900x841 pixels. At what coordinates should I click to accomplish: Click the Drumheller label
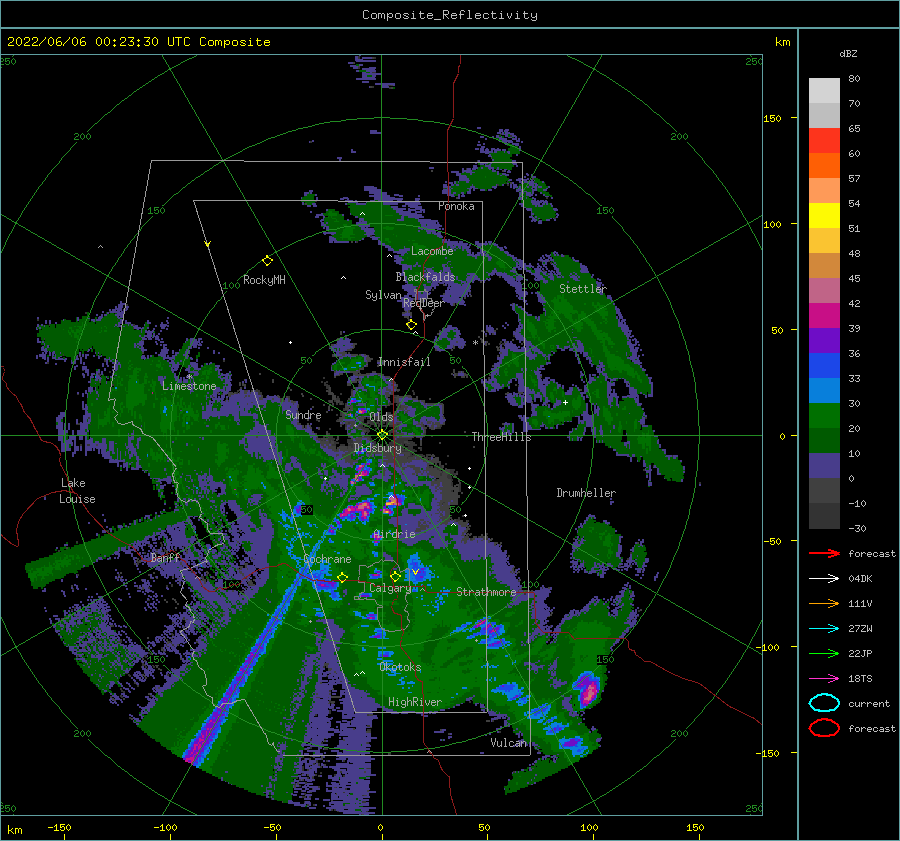[586, 493]
